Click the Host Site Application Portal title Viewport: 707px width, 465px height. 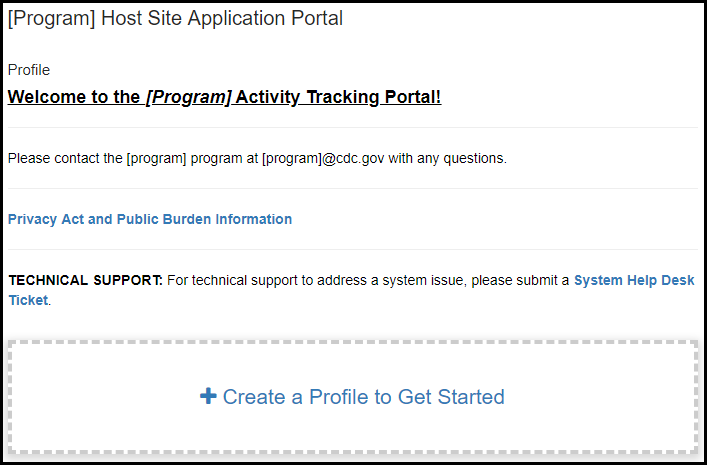point(175,19)
